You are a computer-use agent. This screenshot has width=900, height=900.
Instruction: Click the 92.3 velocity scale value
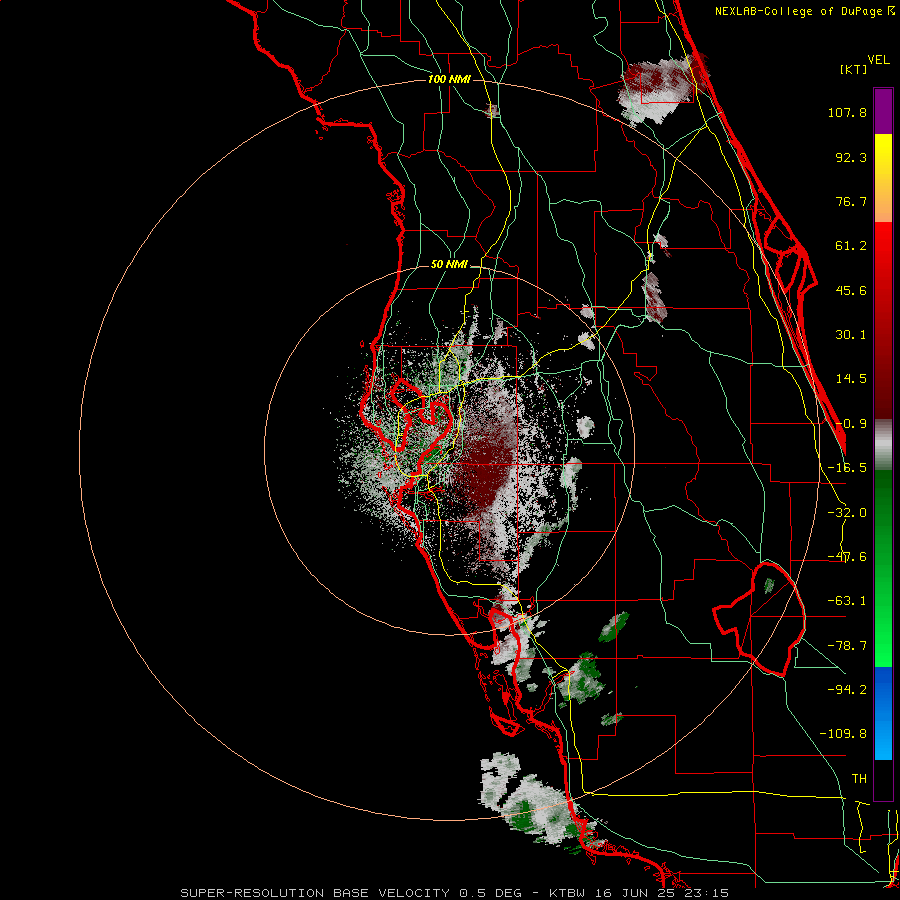[851, 157]
